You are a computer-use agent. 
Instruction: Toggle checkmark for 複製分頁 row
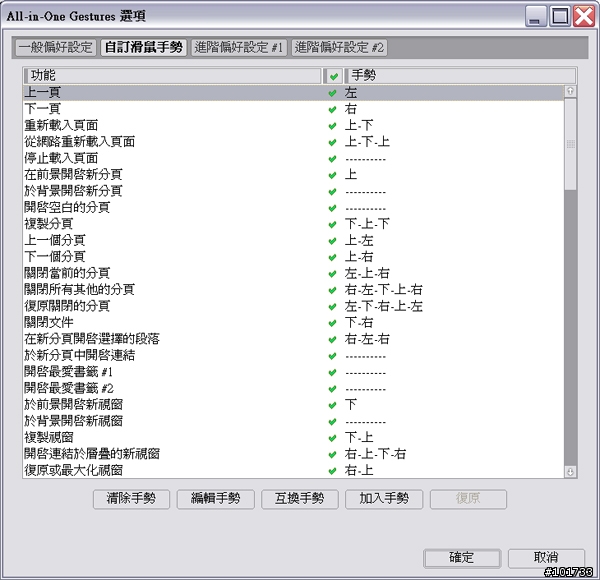pos(332,225)
